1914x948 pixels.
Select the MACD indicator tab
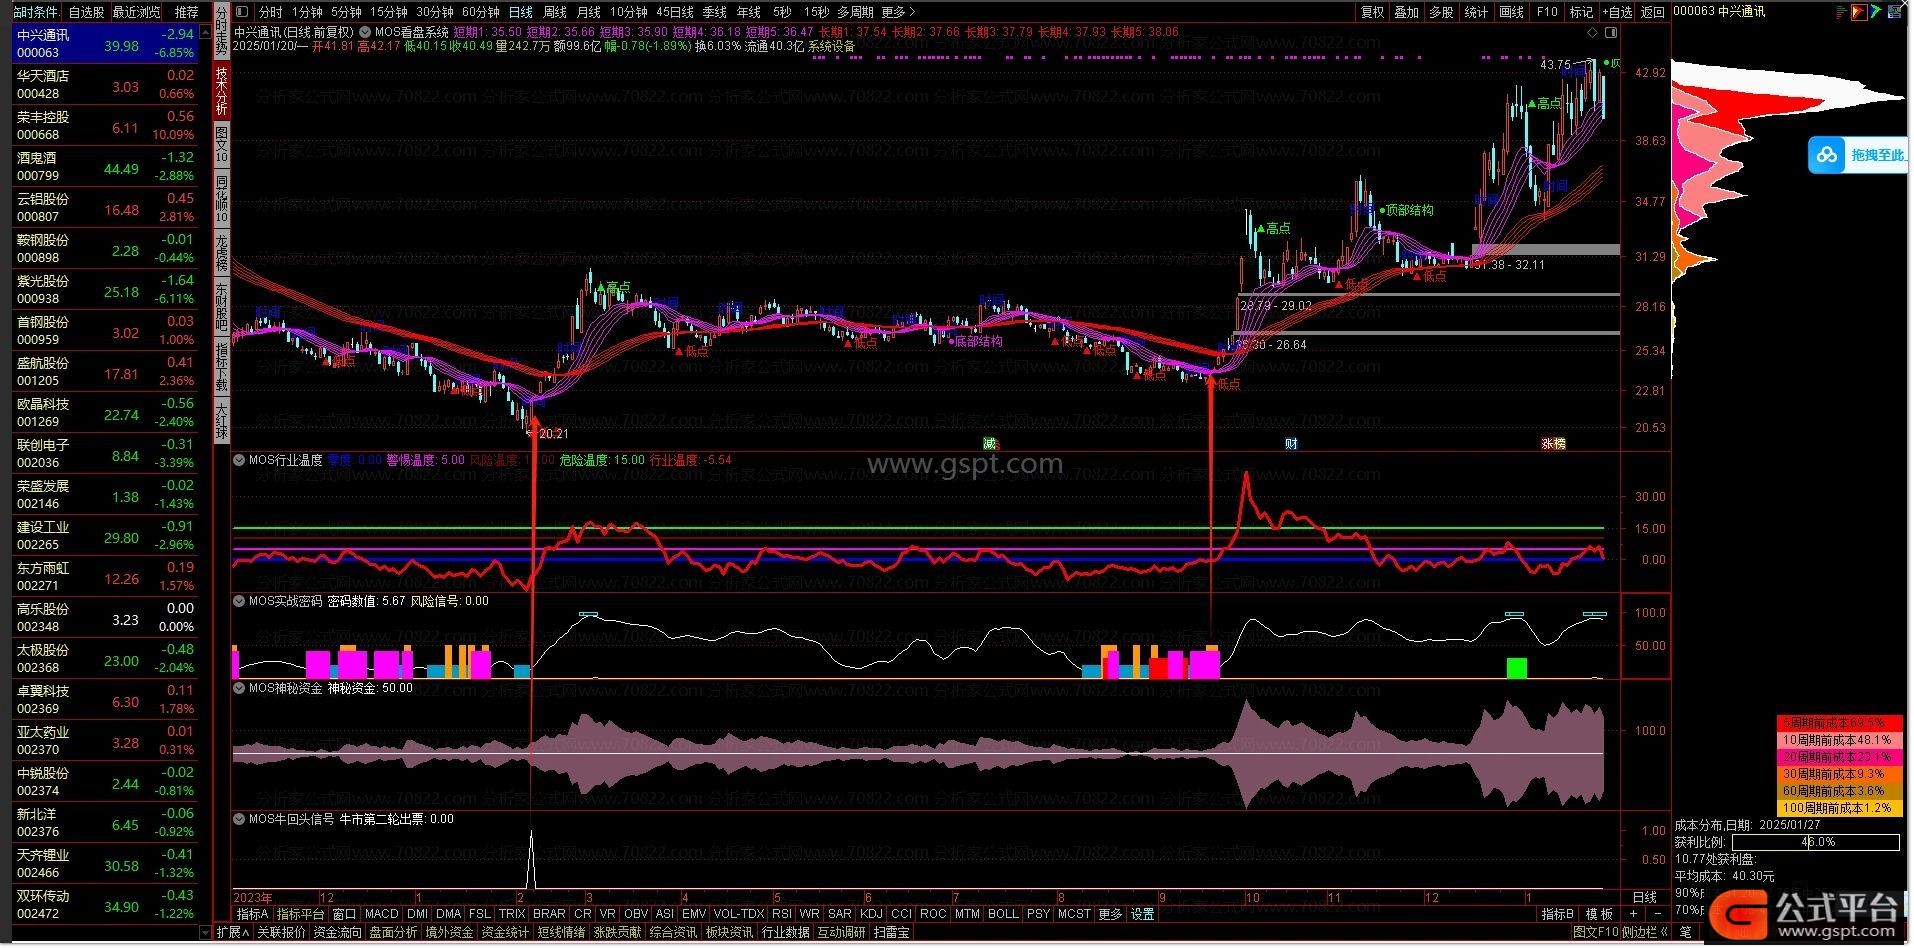coord(381,914)
